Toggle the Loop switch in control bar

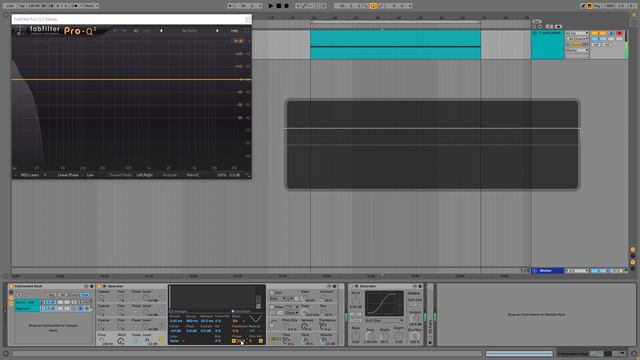coord(373,6)
